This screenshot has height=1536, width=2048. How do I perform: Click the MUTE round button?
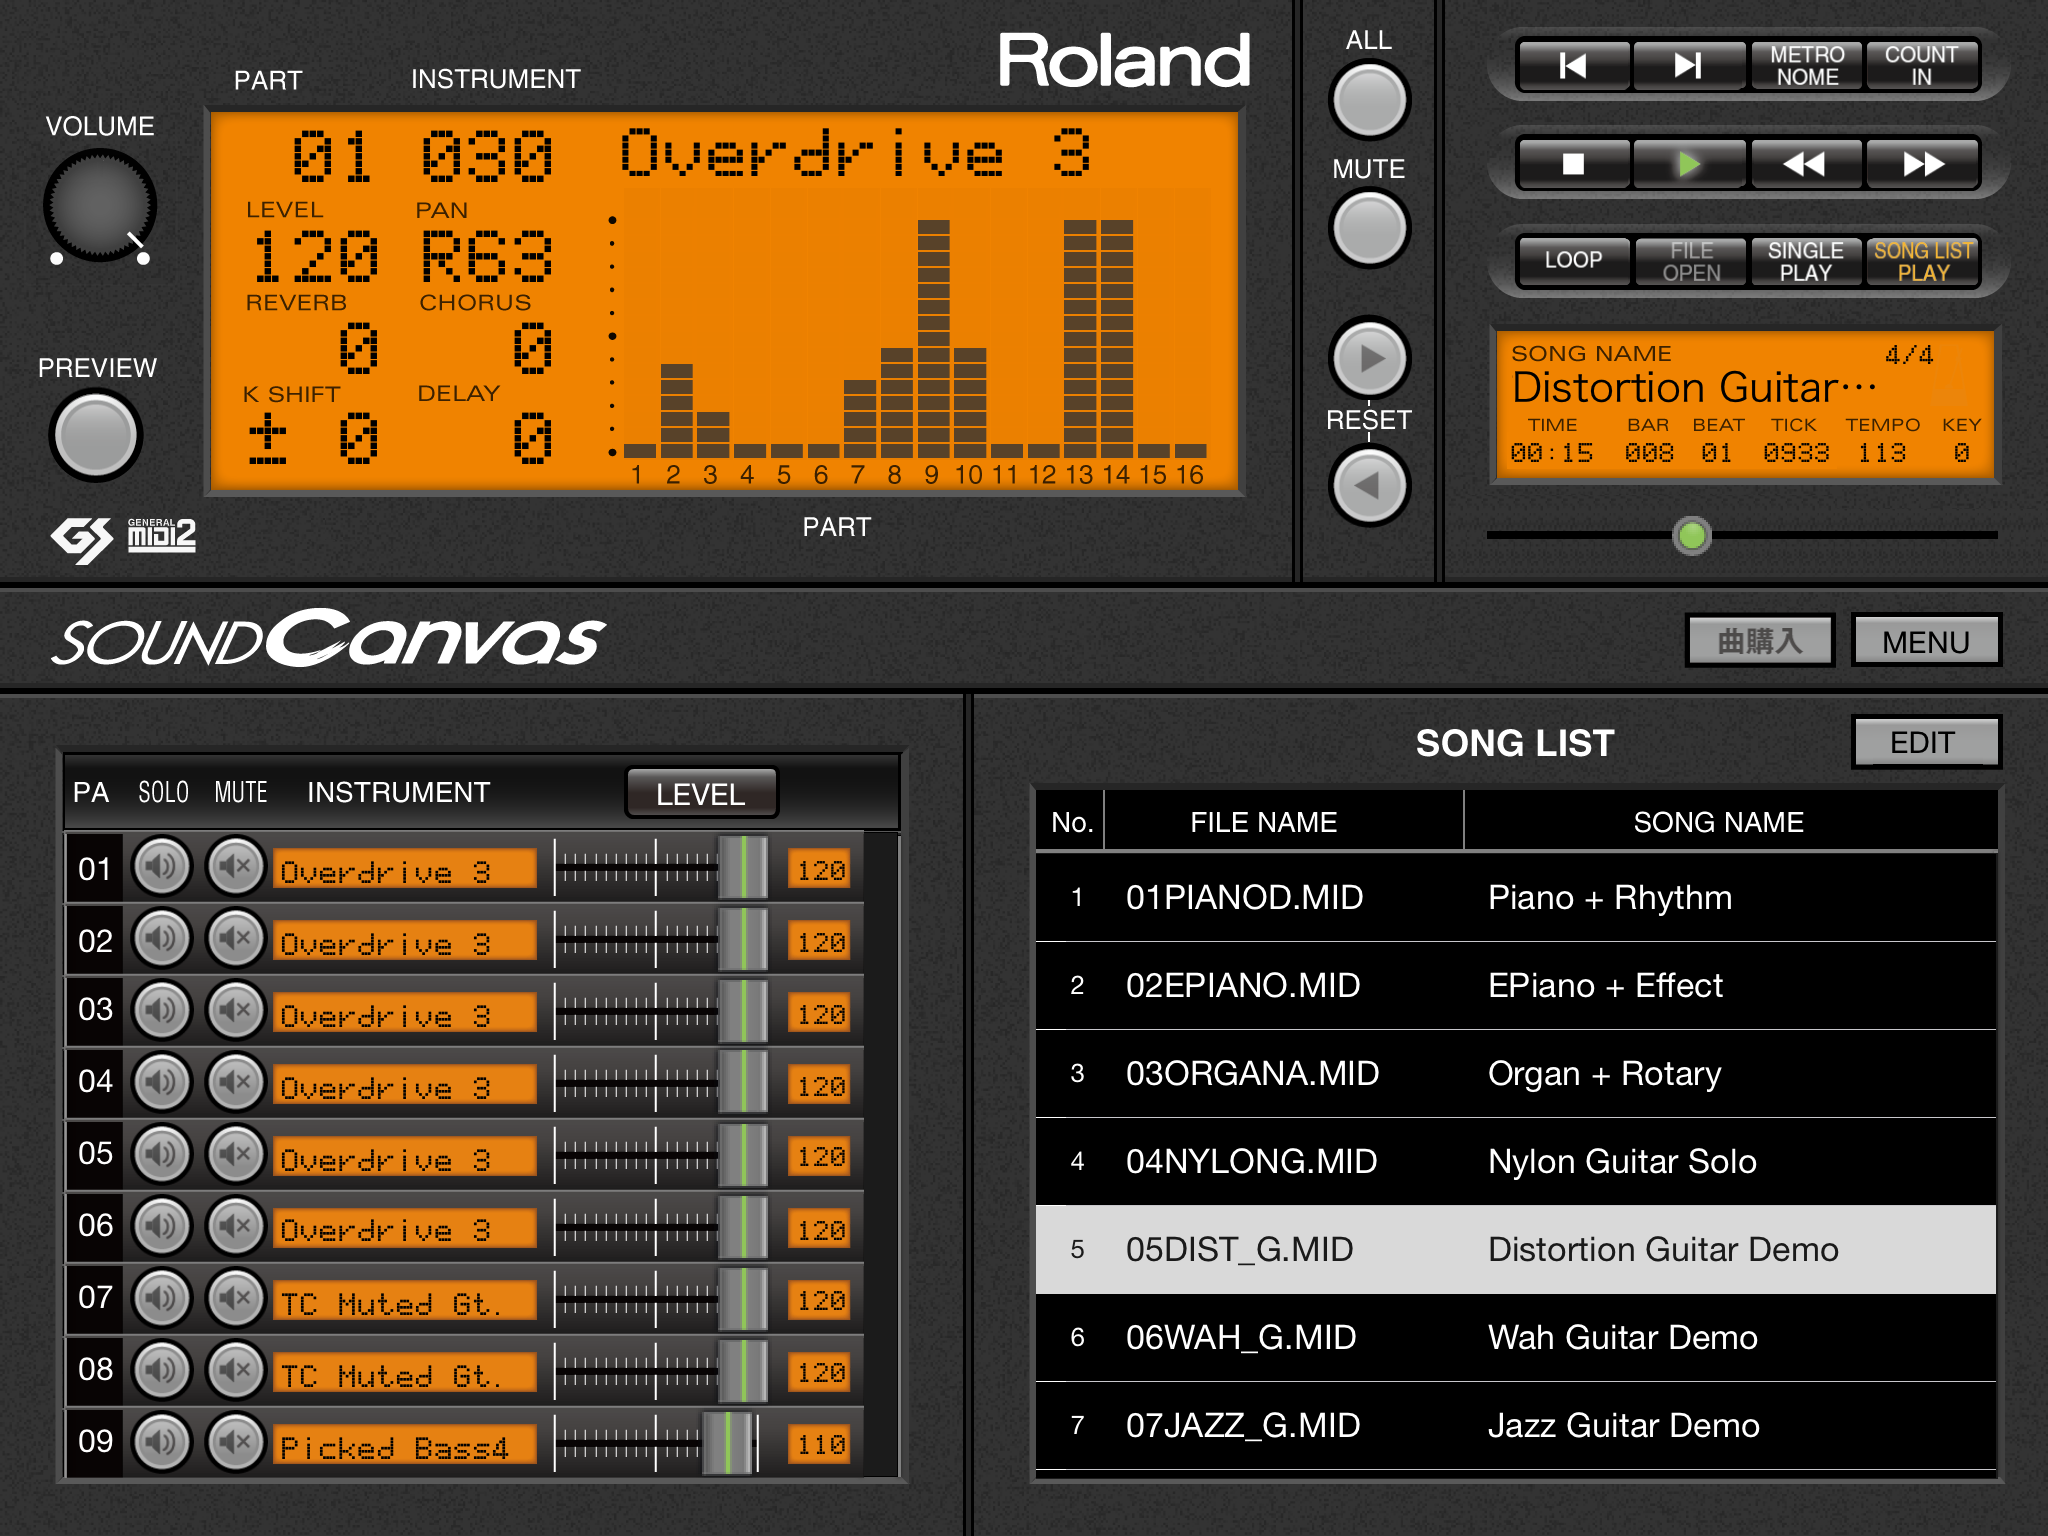pos(1369,228)
